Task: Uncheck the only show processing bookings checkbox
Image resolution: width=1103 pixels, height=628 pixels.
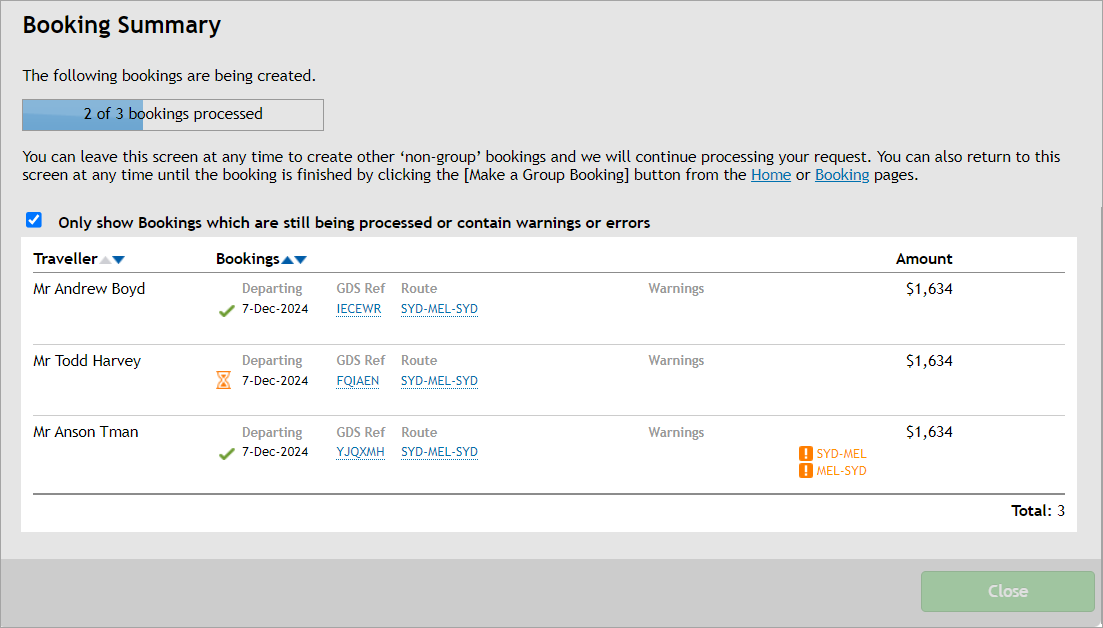Action: 34,221
